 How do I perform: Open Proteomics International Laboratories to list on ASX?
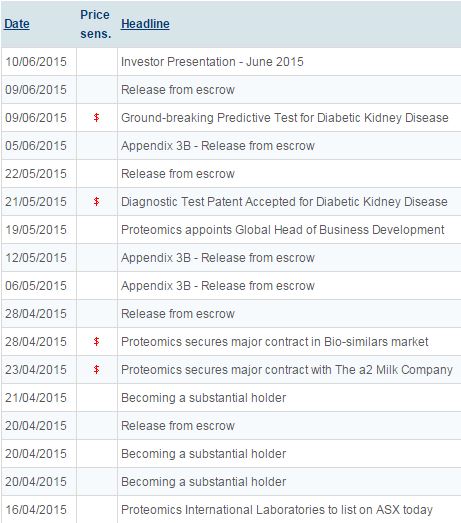277,510
